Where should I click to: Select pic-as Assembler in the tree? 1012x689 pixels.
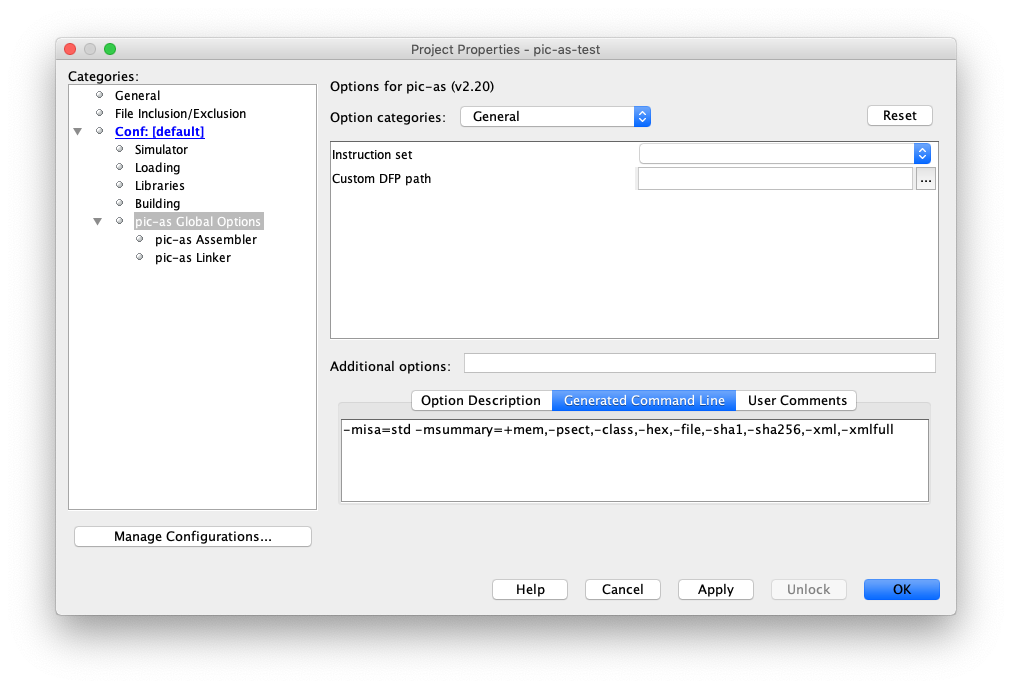(x=205, y=240)
